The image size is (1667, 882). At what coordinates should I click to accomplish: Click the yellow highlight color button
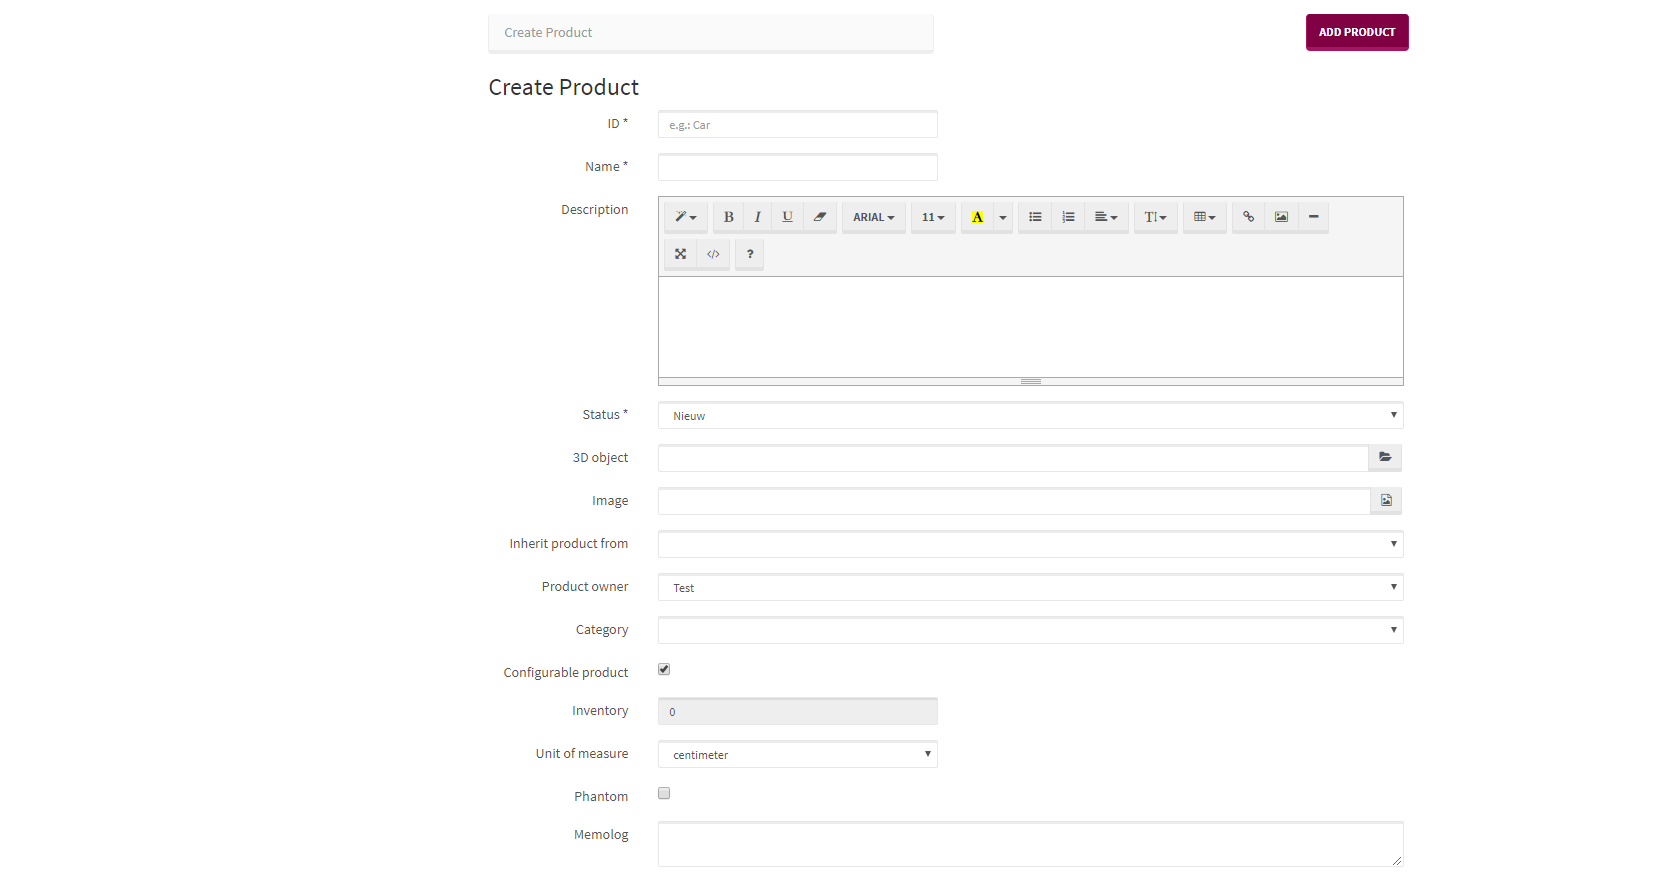[977, 217]
